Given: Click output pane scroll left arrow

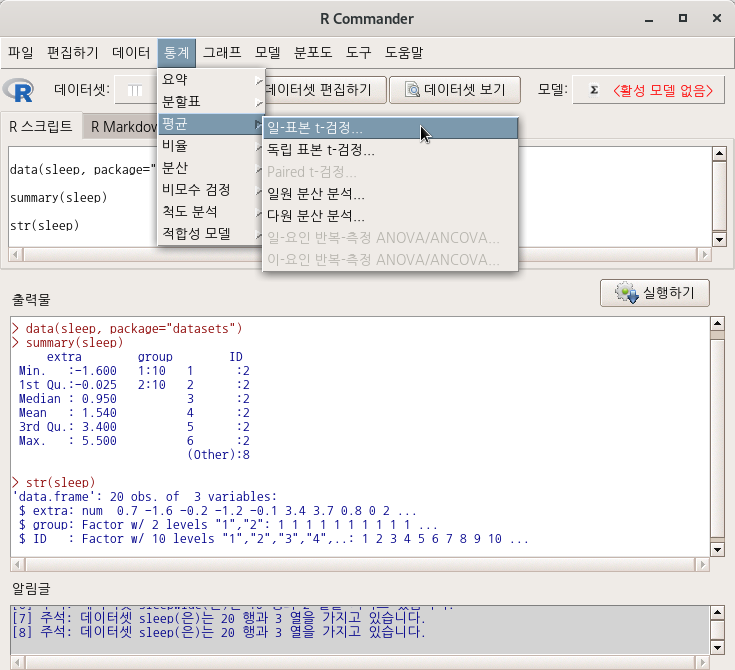Looking at the screenshot, I should click(17, 565).
